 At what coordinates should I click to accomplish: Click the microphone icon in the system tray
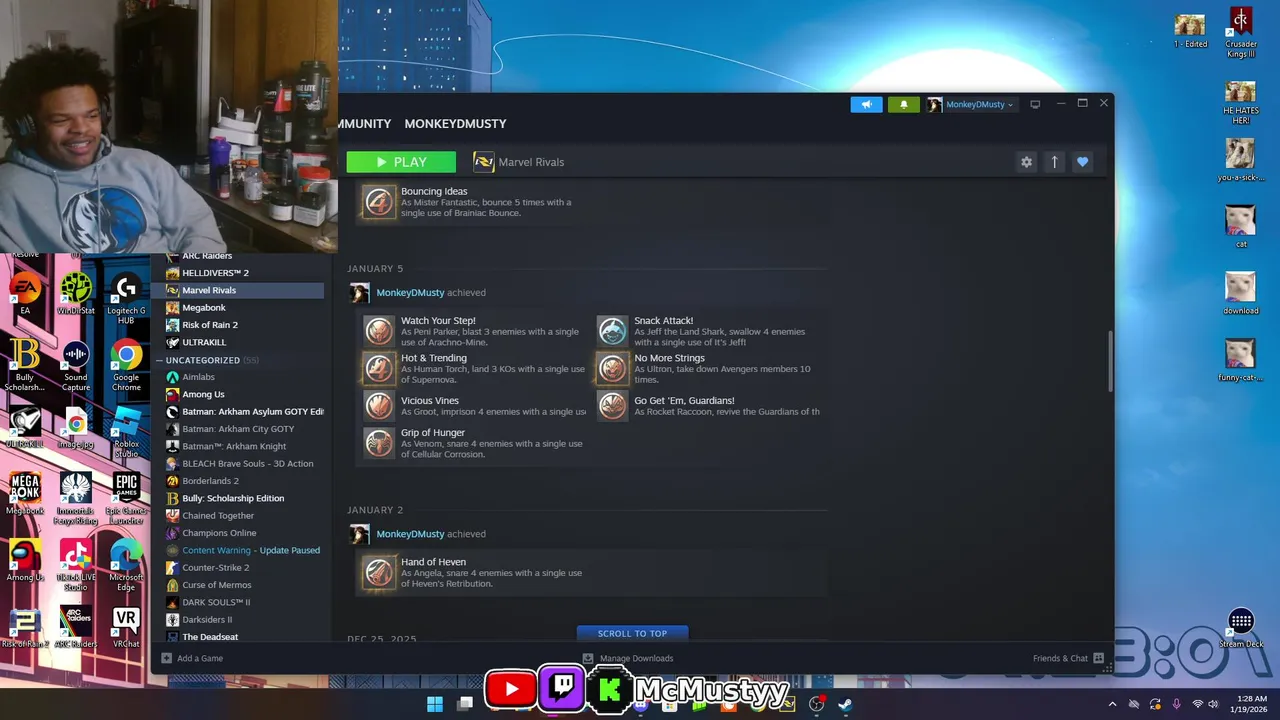coord(1176,704)
